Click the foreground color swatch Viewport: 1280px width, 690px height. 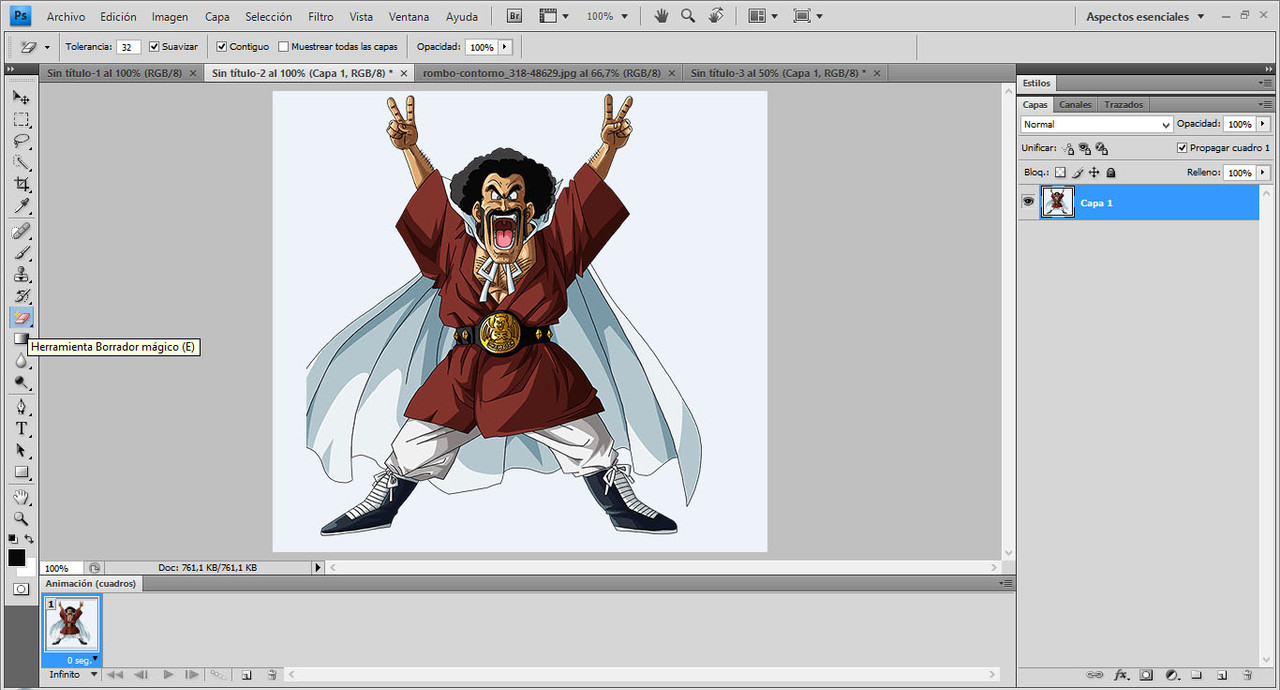(16, 557)
